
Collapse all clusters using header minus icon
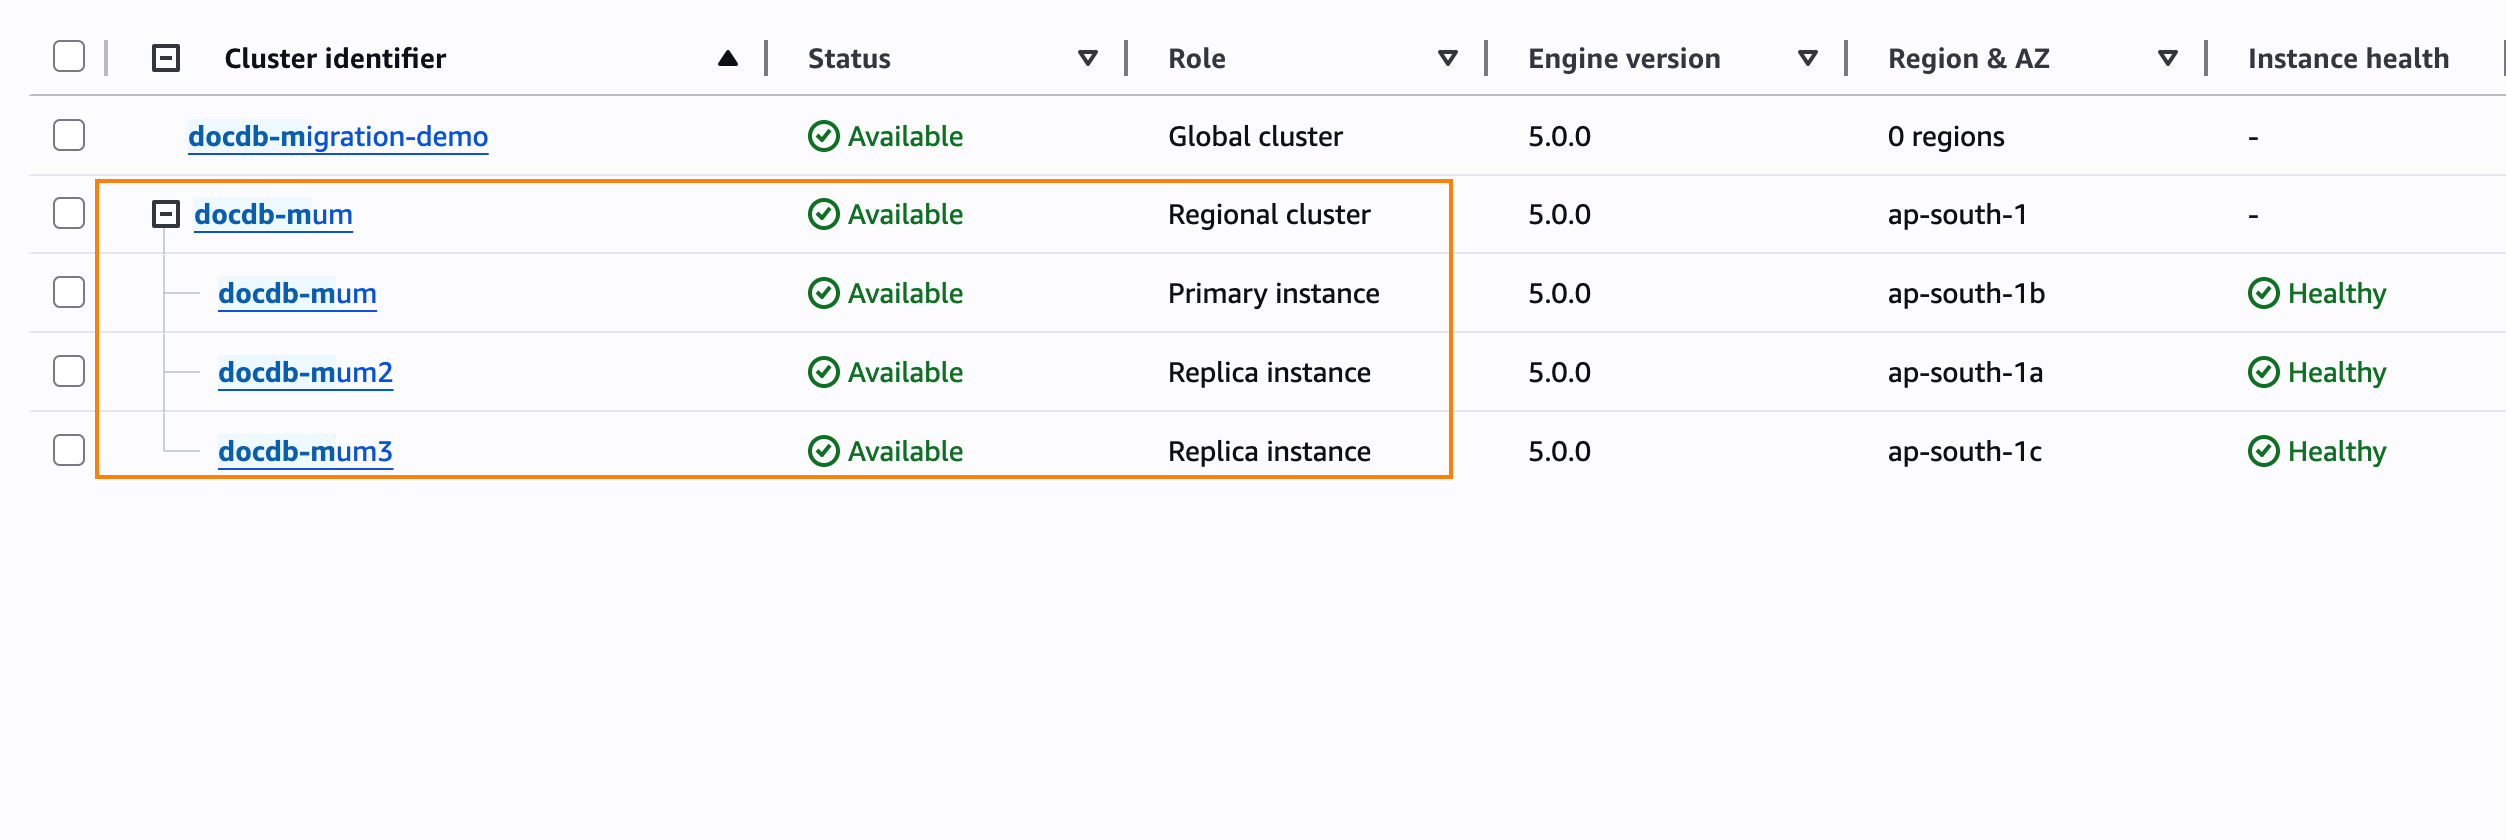[166, 58]
